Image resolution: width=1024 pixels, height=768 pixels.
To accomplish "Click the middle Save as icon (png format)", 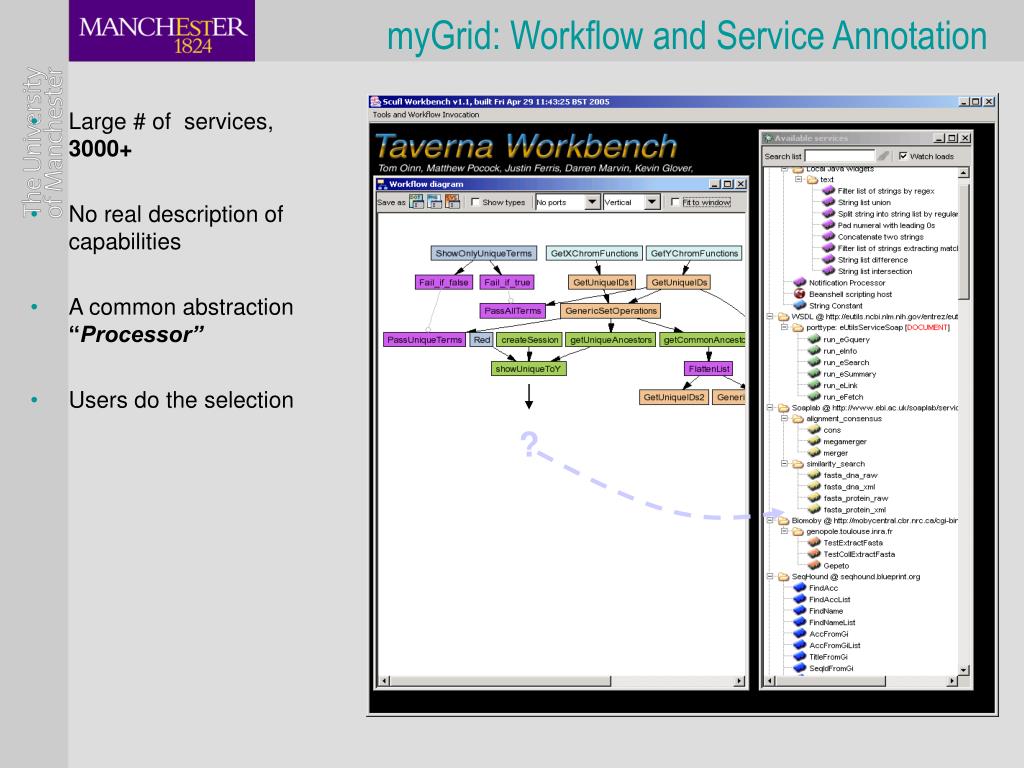I will coord(434,201).
